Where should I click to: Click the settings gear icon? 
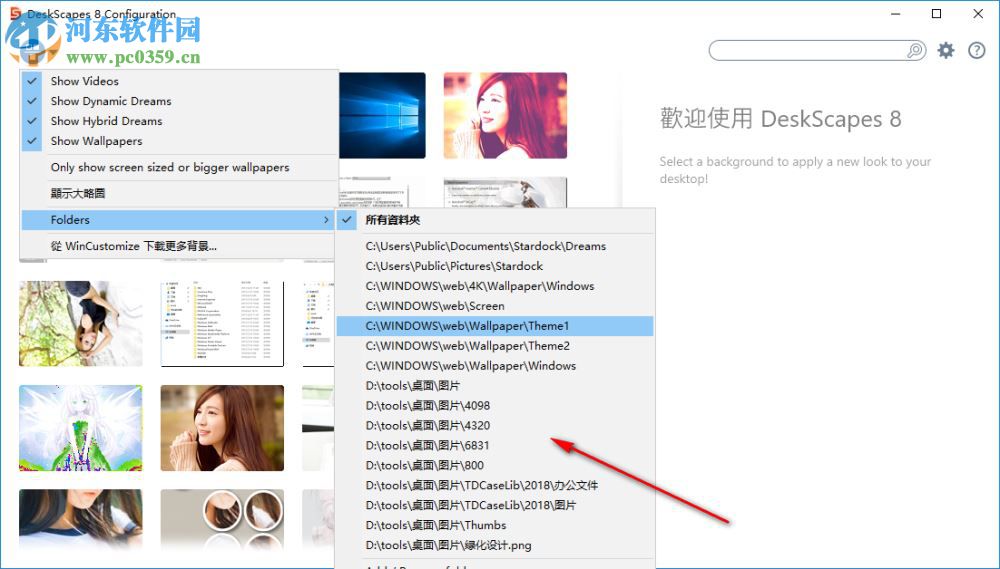point(946,50)
